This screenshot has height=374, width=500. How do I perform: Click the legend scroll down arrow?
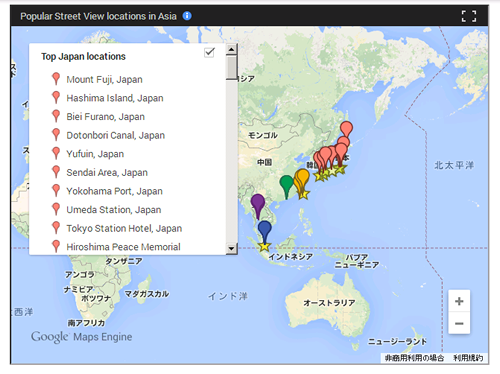point(231,248)
